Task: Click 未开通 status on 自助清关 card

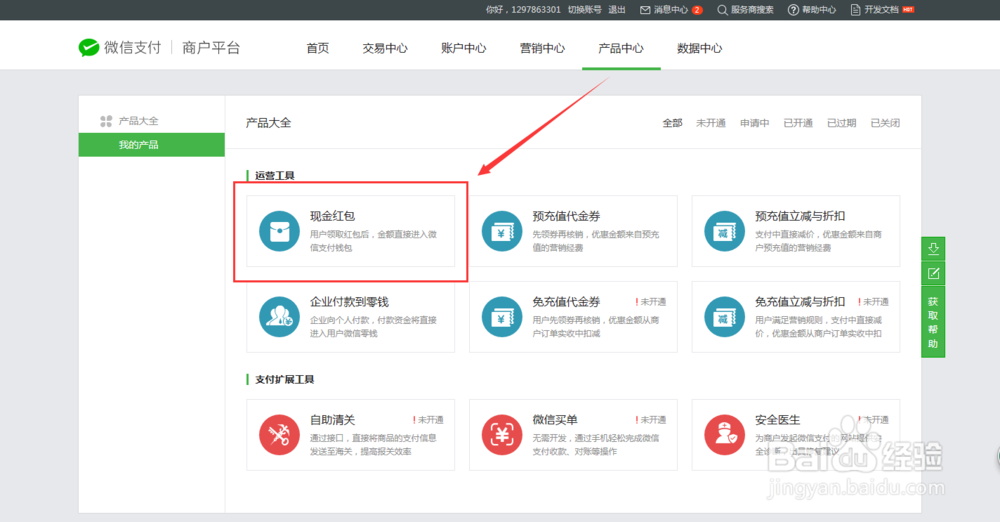Action: [430, 420]
